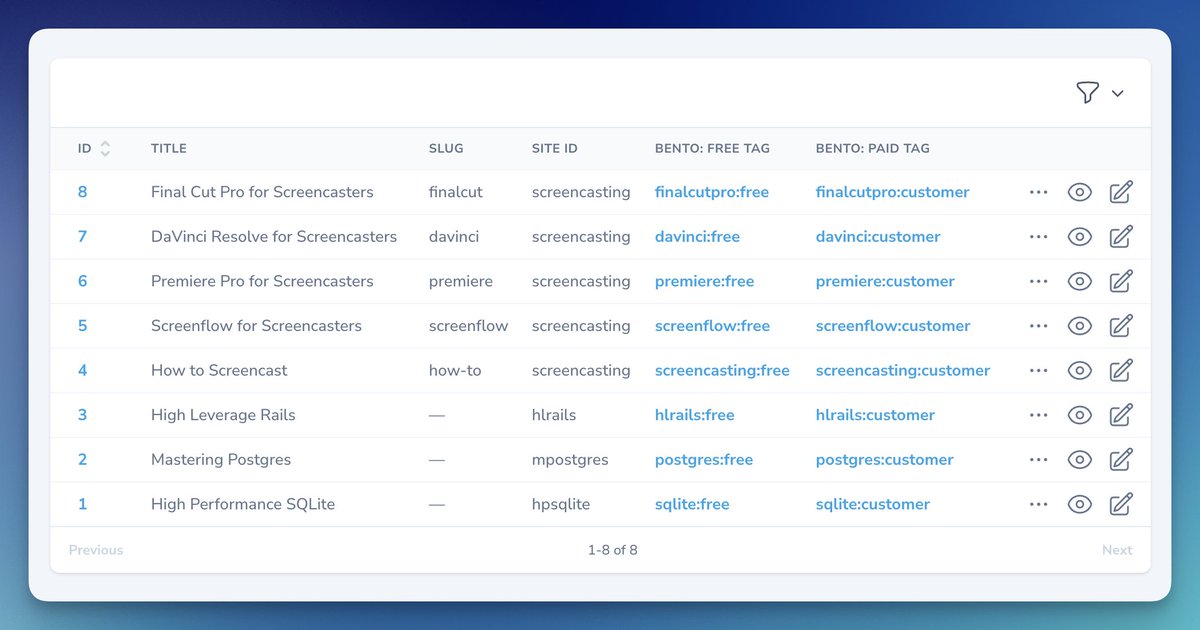Screen dimensions: 1200x630
Task: Select the mpostgres site ID cell
Action: (570, 460)
